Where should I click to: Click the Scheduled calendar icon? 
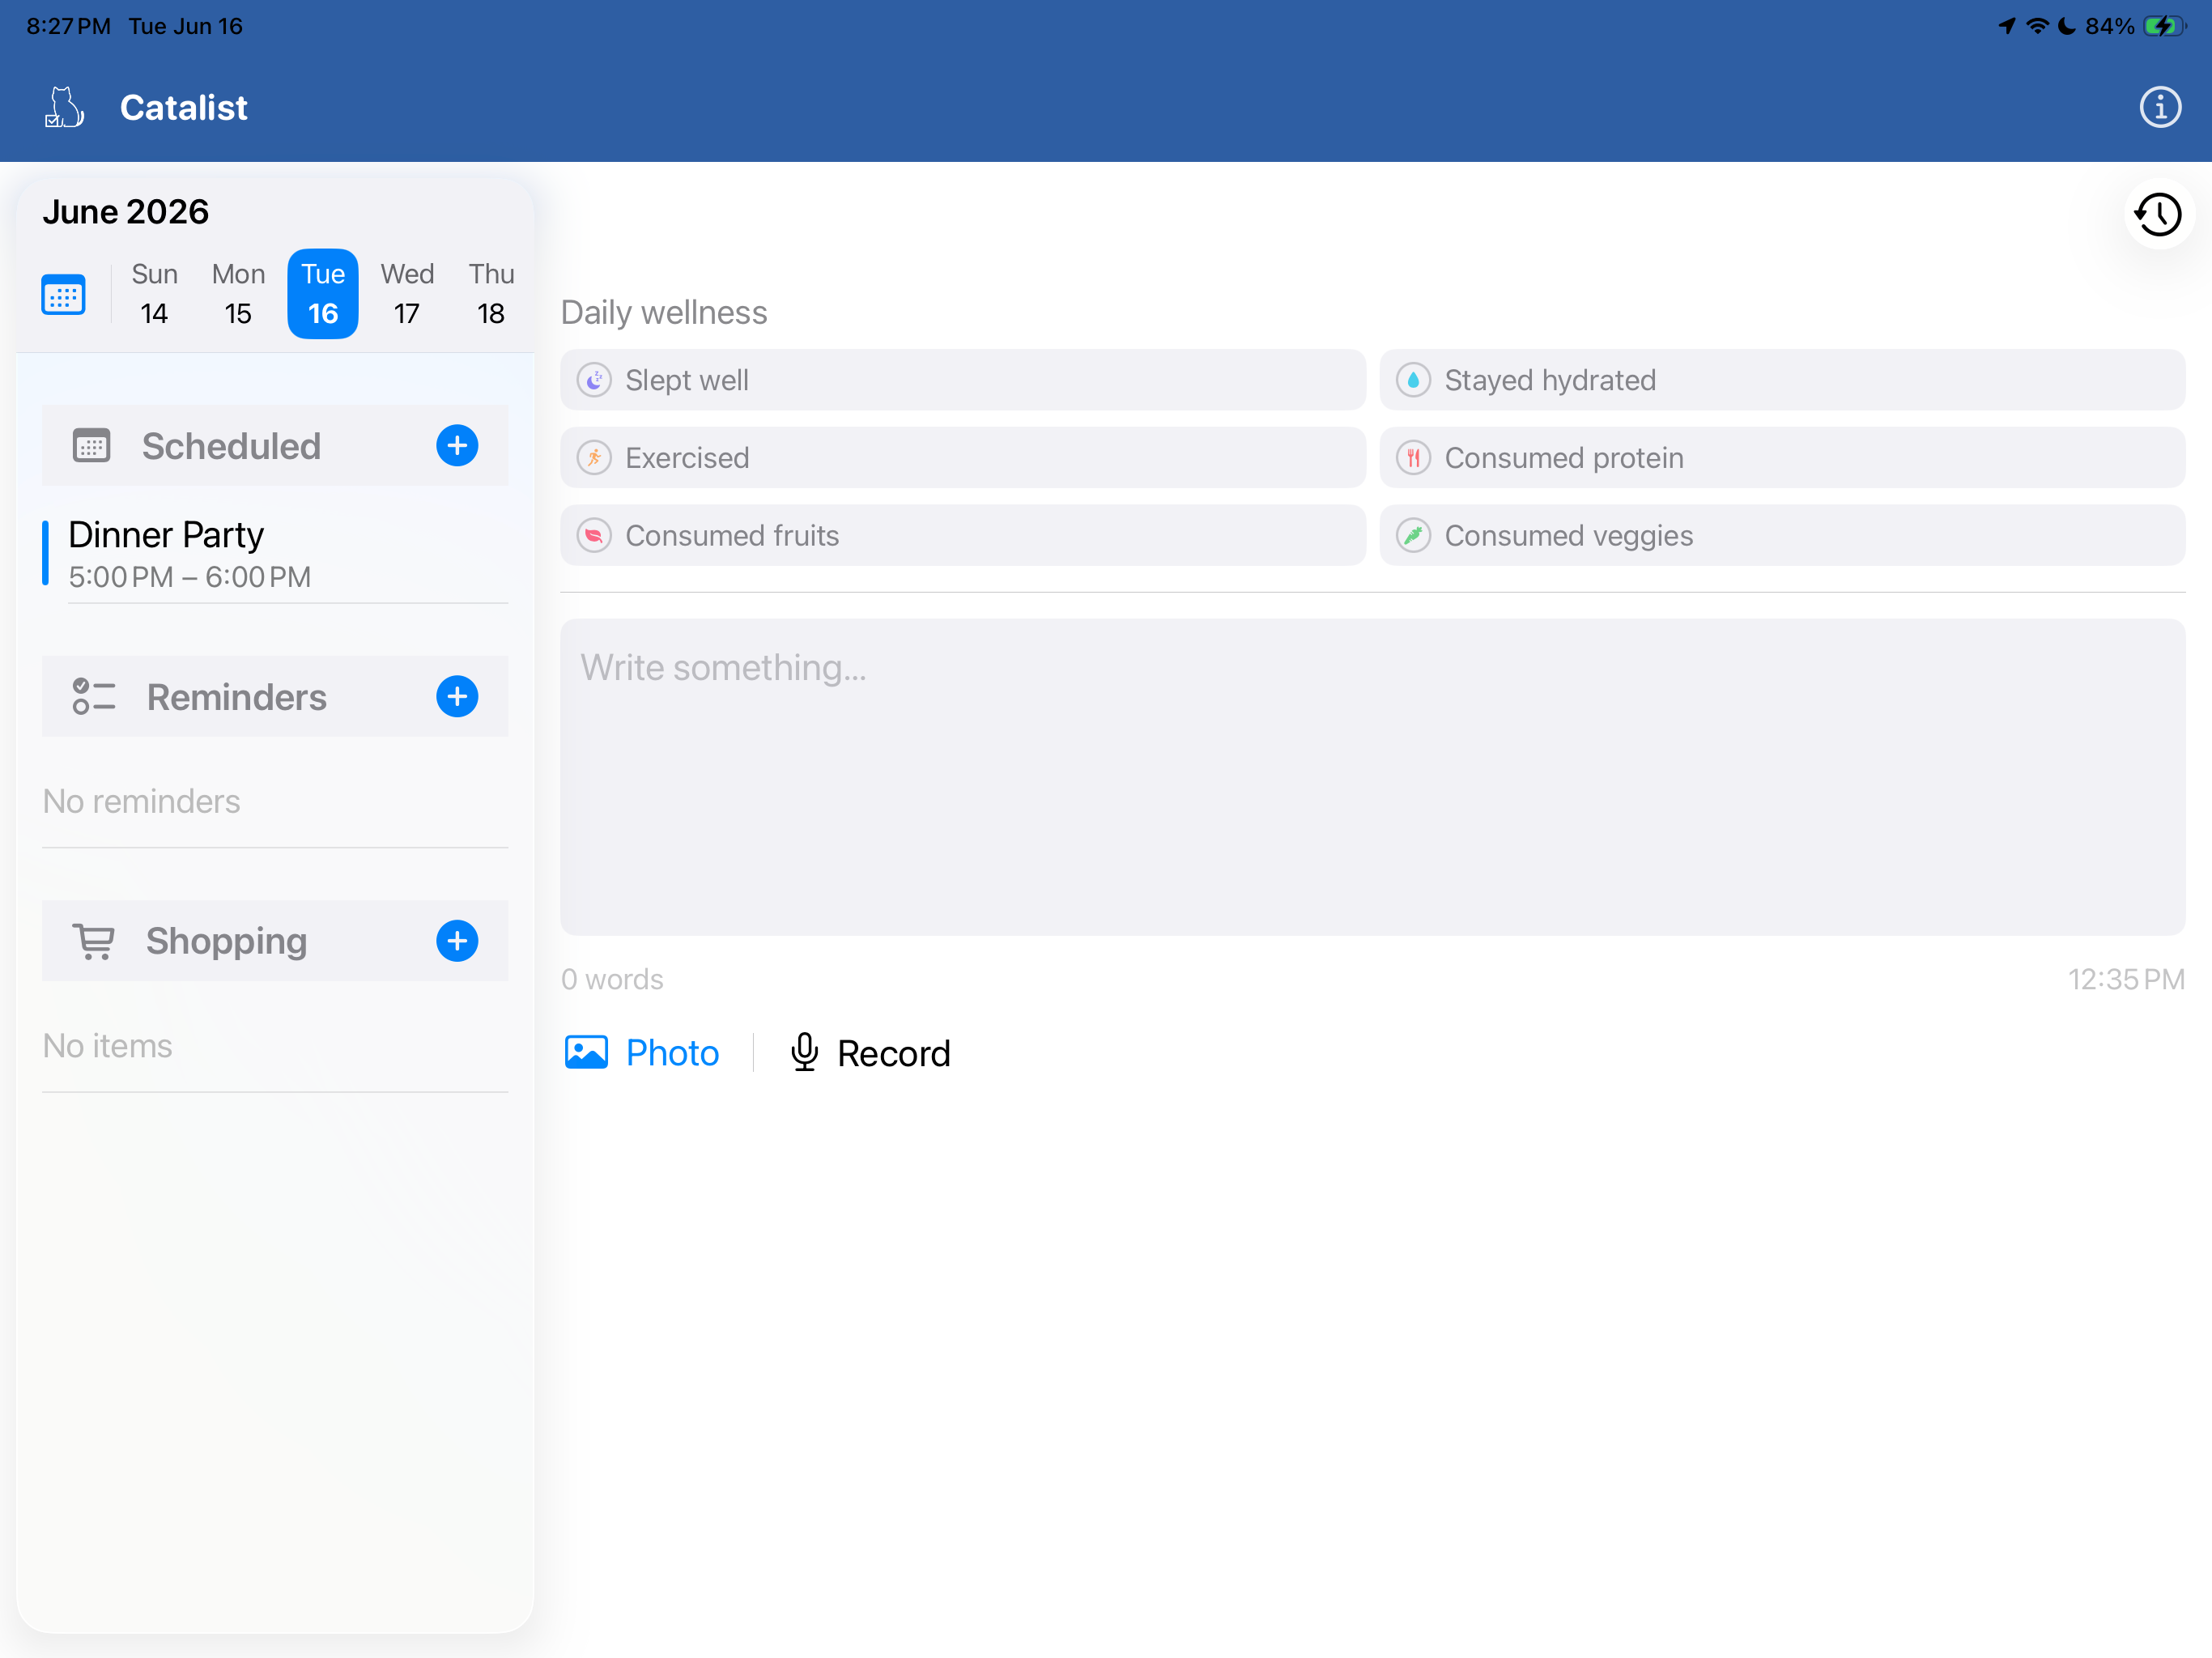92,446
